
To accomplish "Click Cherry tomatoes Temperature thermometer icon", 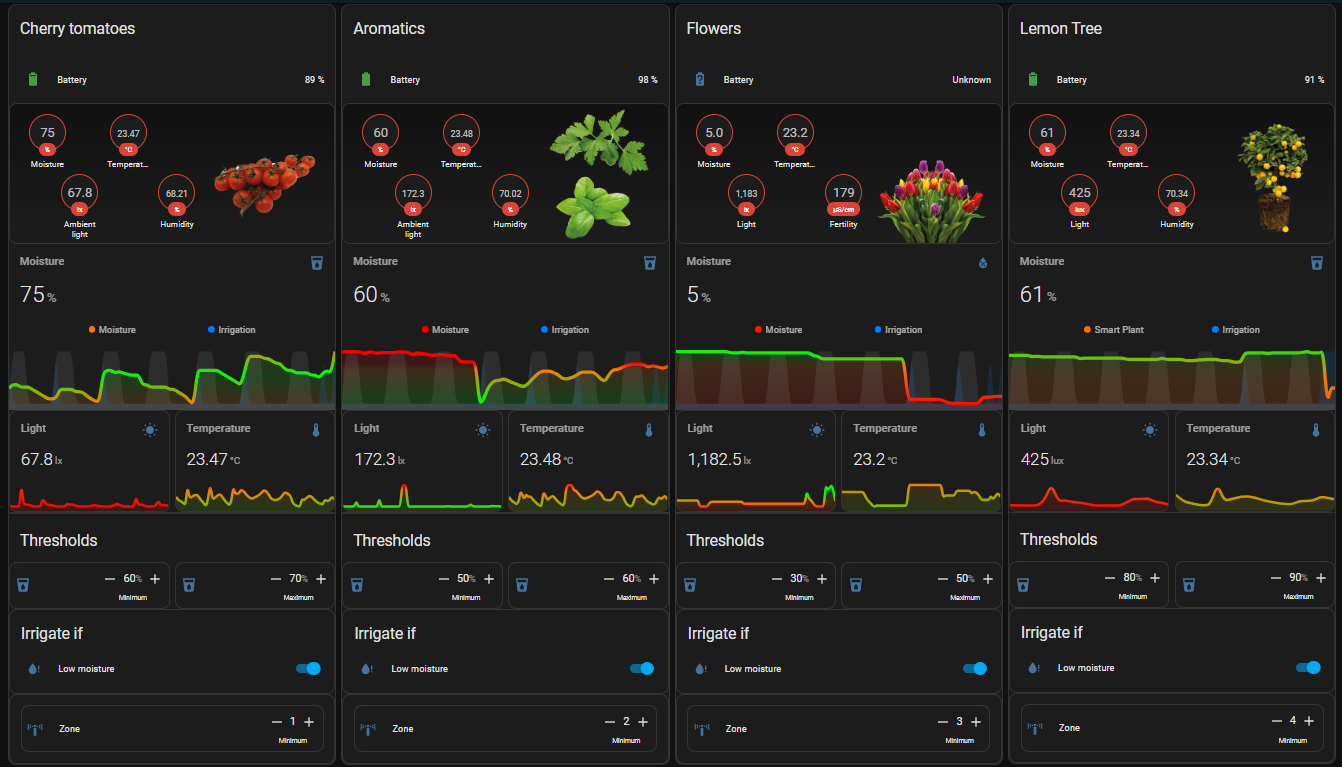I will 316,430.
